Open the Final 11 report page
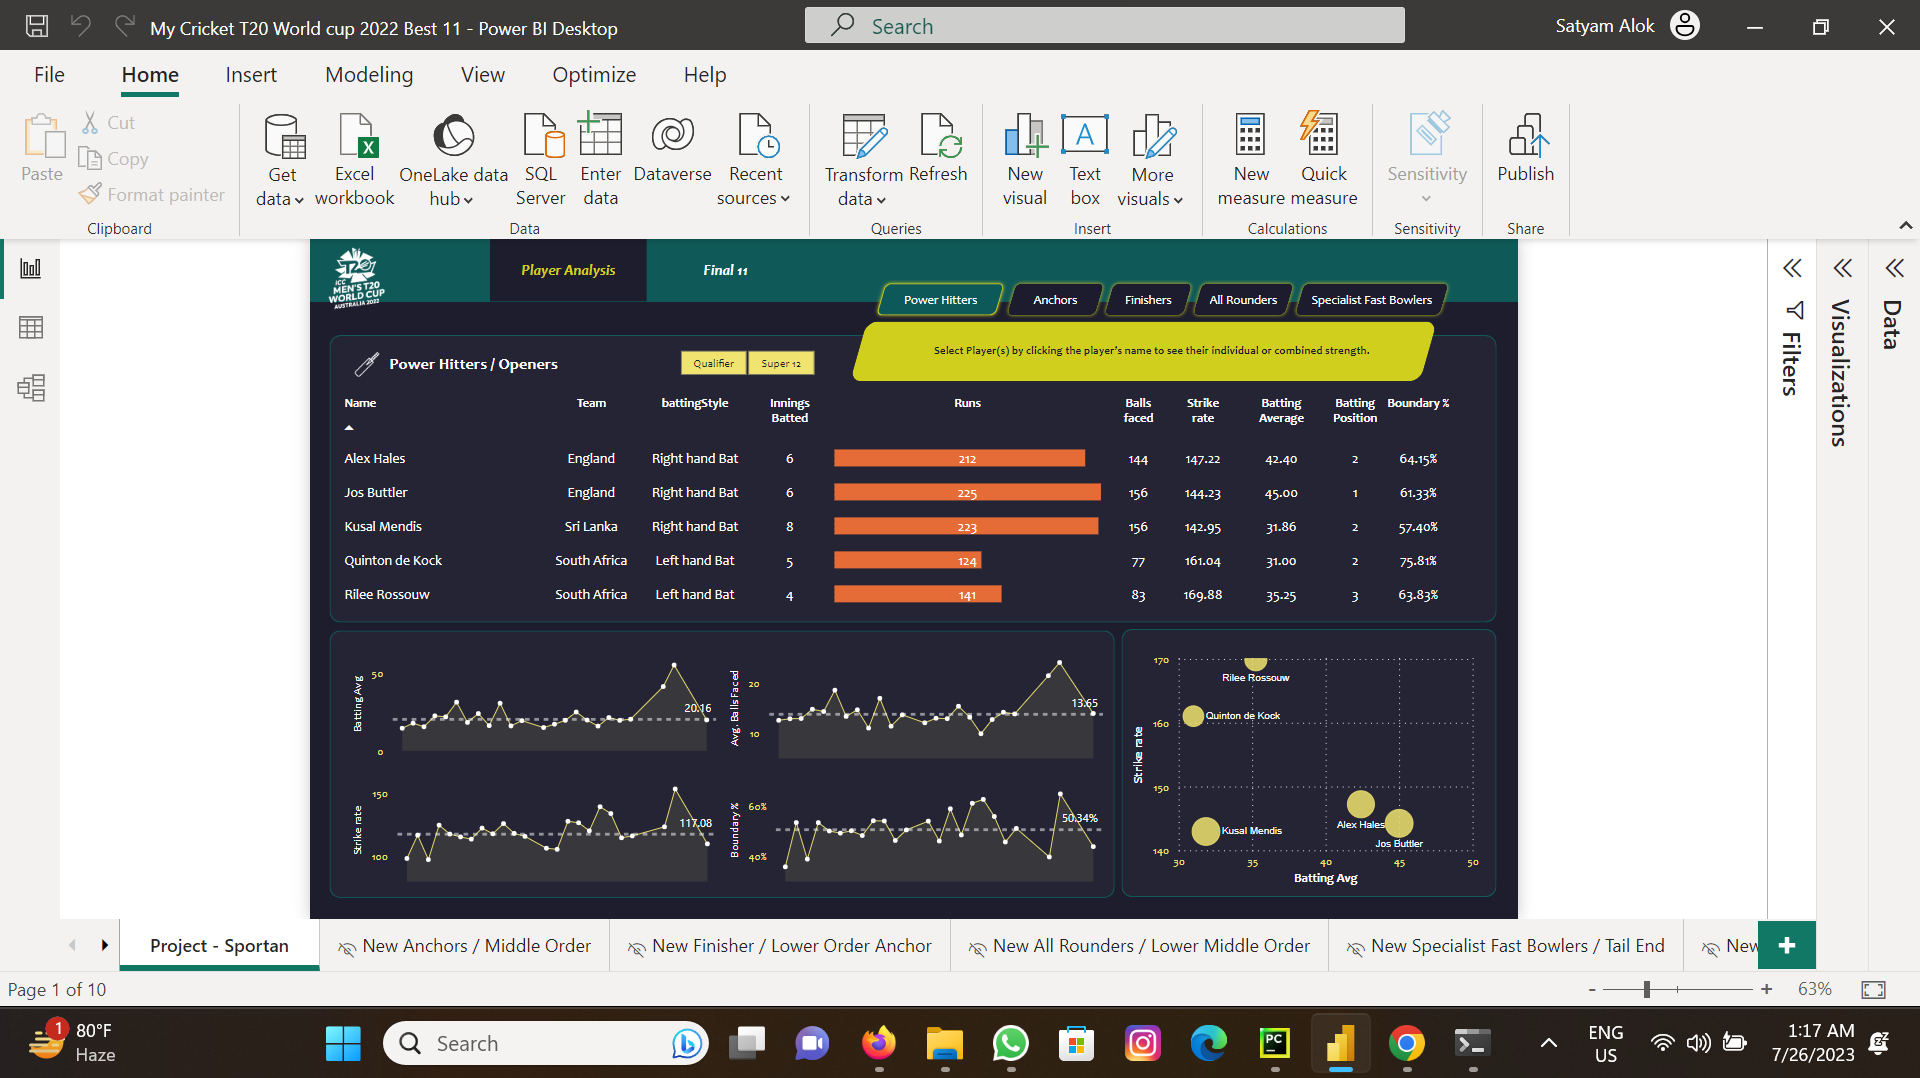Viewport: 1920px width, 1078px height. (724, 269)
